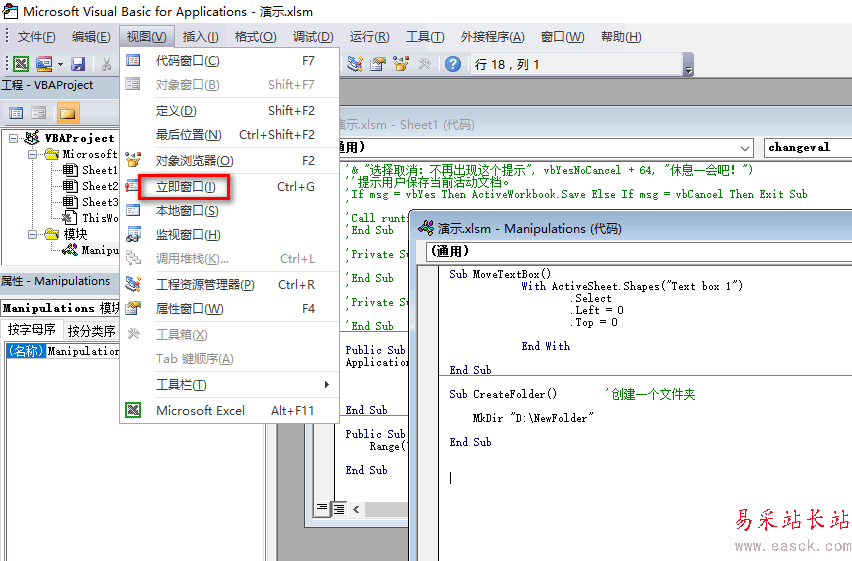The height and width of the screenshot is (561, 852).
Task: Click the properties icon beside 属性窗口
Action: [x=133, y=308]
